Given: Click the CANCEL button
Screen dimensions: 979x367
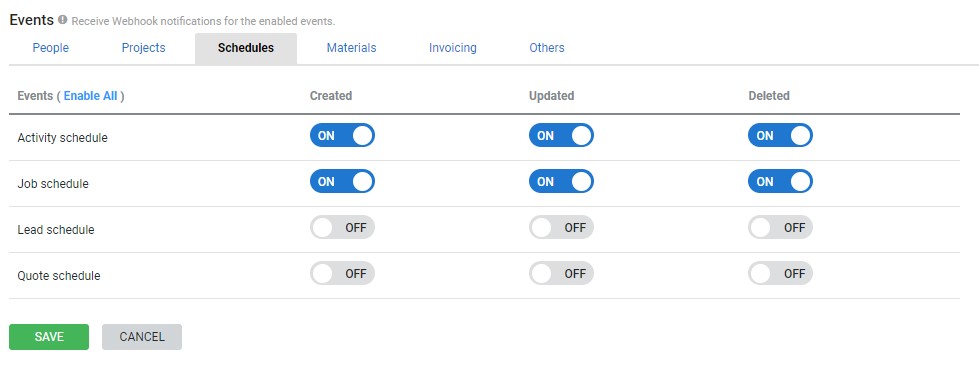Looking at the screenshot, I should point(142,337).
